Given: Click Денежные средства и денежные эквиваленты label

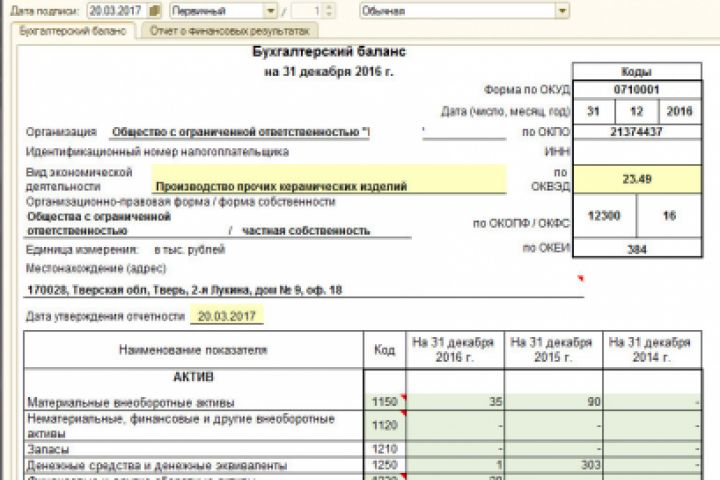Looking at the screenshot, I should click(157, 465).
